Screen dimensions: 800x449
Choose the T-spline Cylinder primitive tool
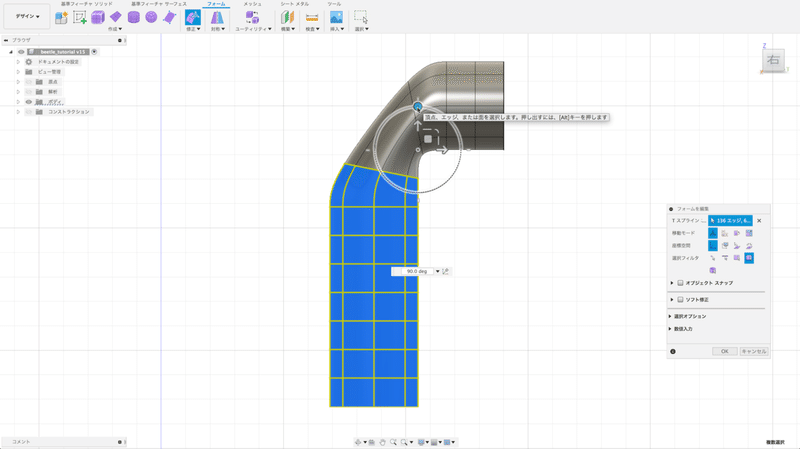tap(134, 17)
